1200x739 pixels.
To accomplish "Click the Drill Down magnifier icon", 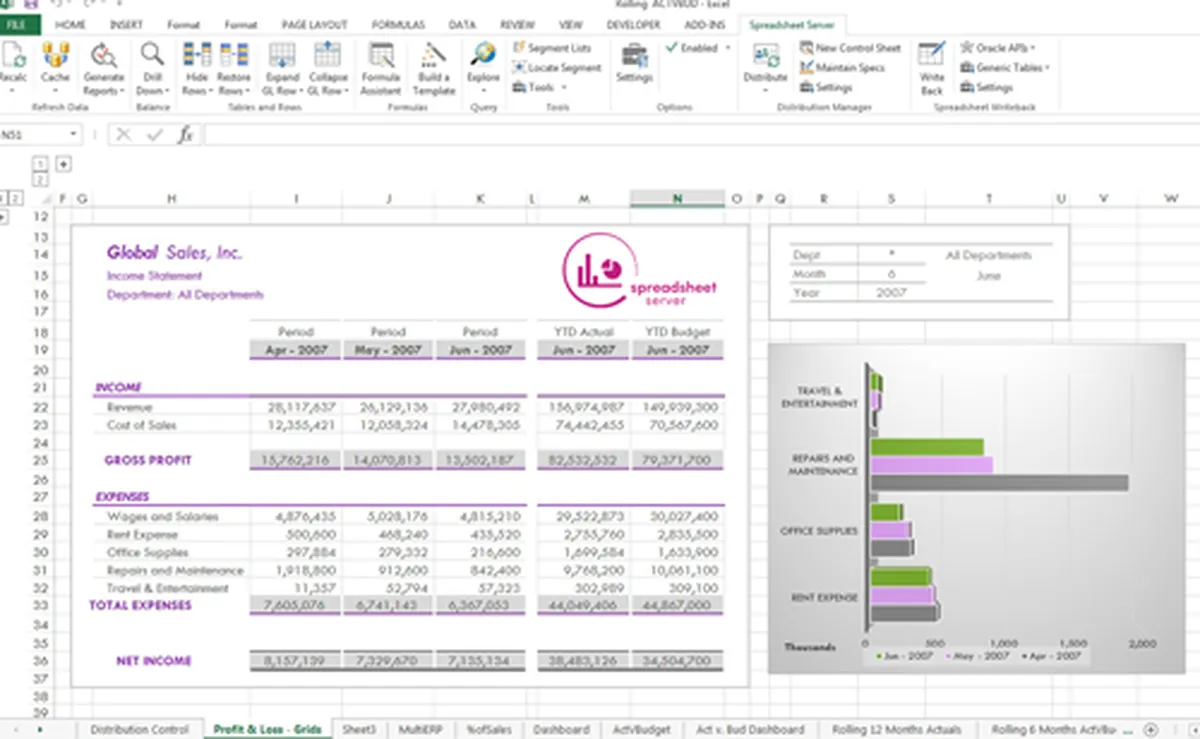I will [152, 55].
